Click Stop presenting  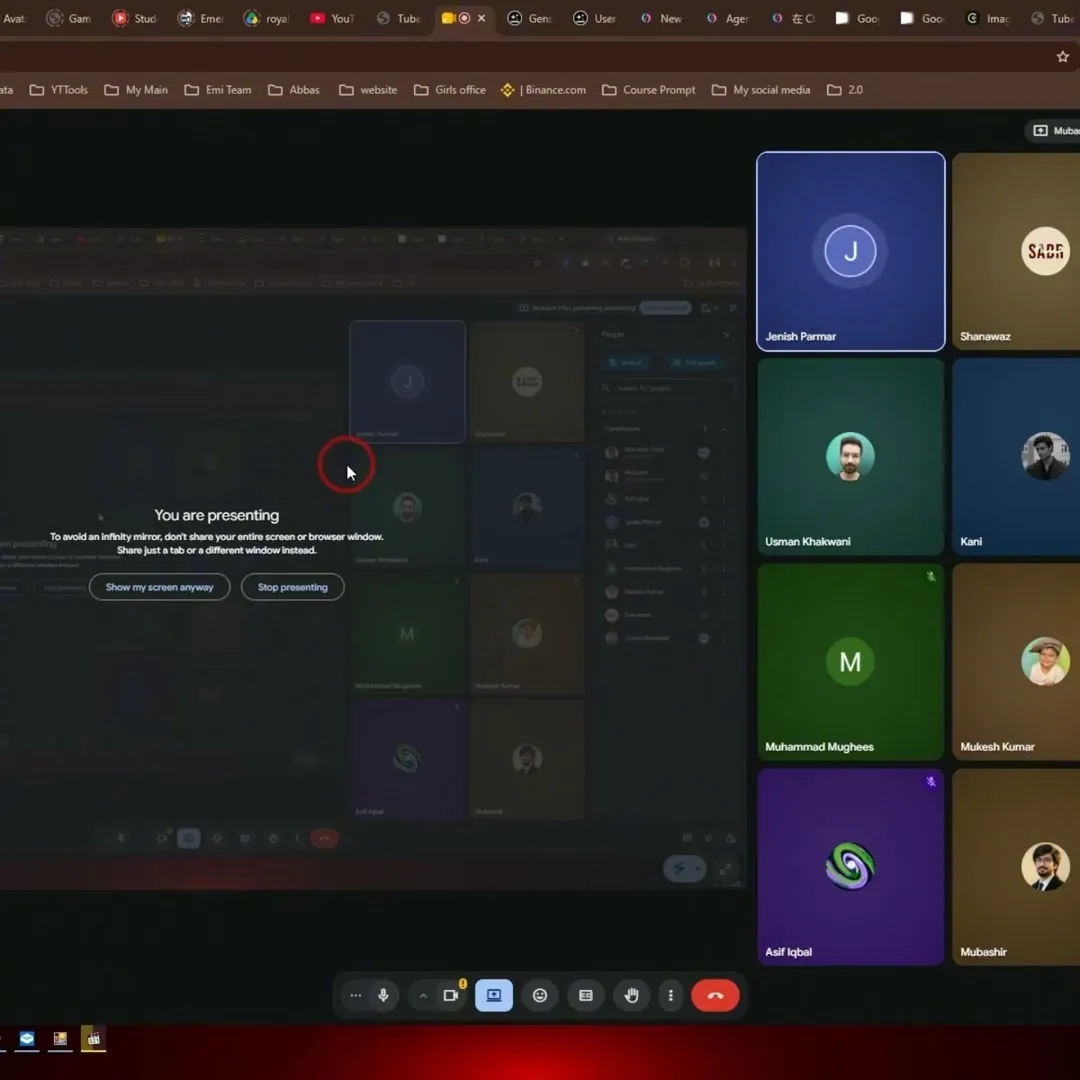pos(293,587)
